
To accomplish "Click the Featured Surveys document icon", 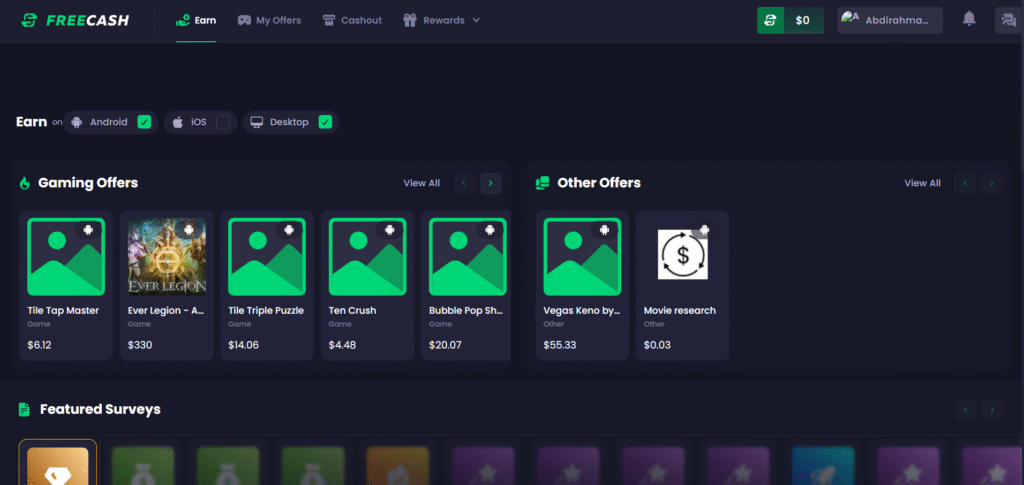I will click(24, 410).
